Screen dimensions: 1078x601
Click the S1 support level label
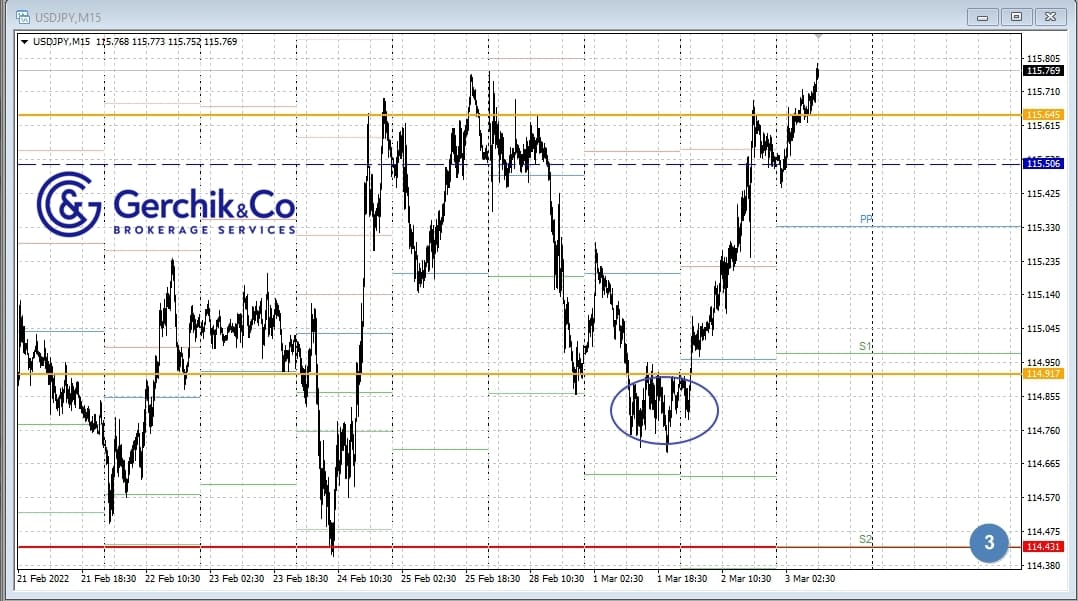(866, 346)
